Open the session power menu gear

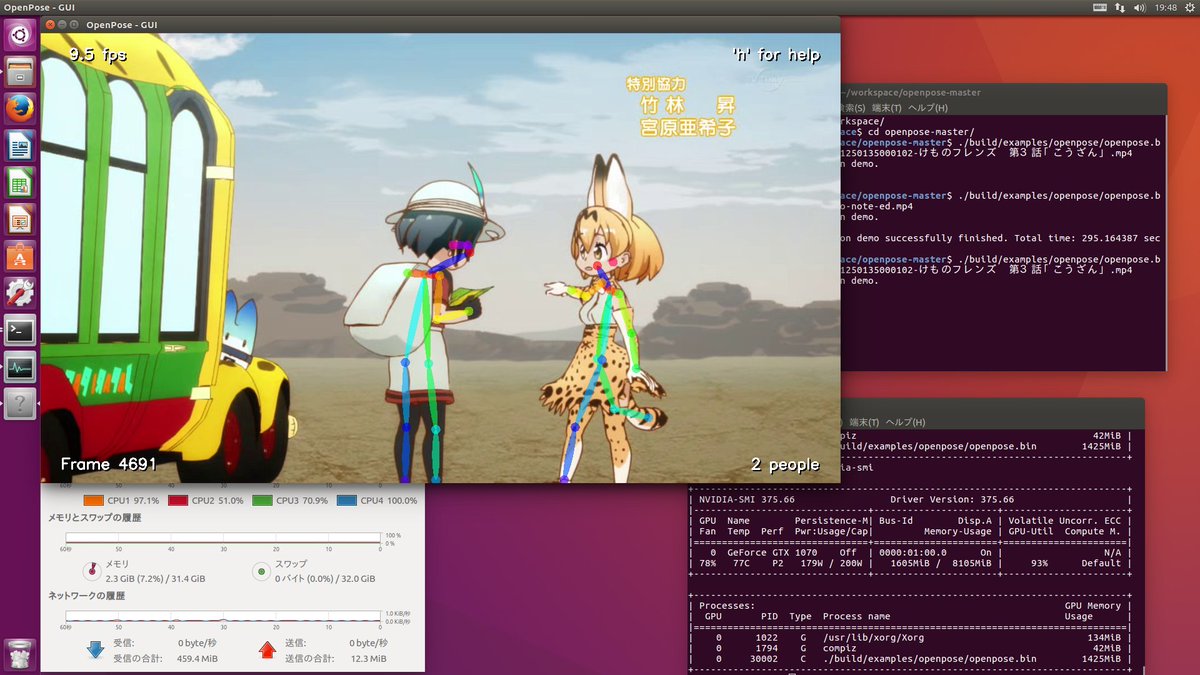1188,7
